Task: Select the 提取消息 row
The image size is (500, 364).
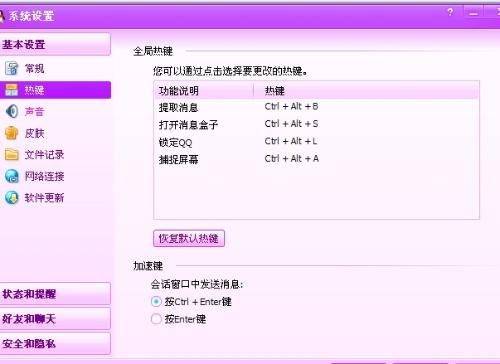Action: [x=316, y=107]
